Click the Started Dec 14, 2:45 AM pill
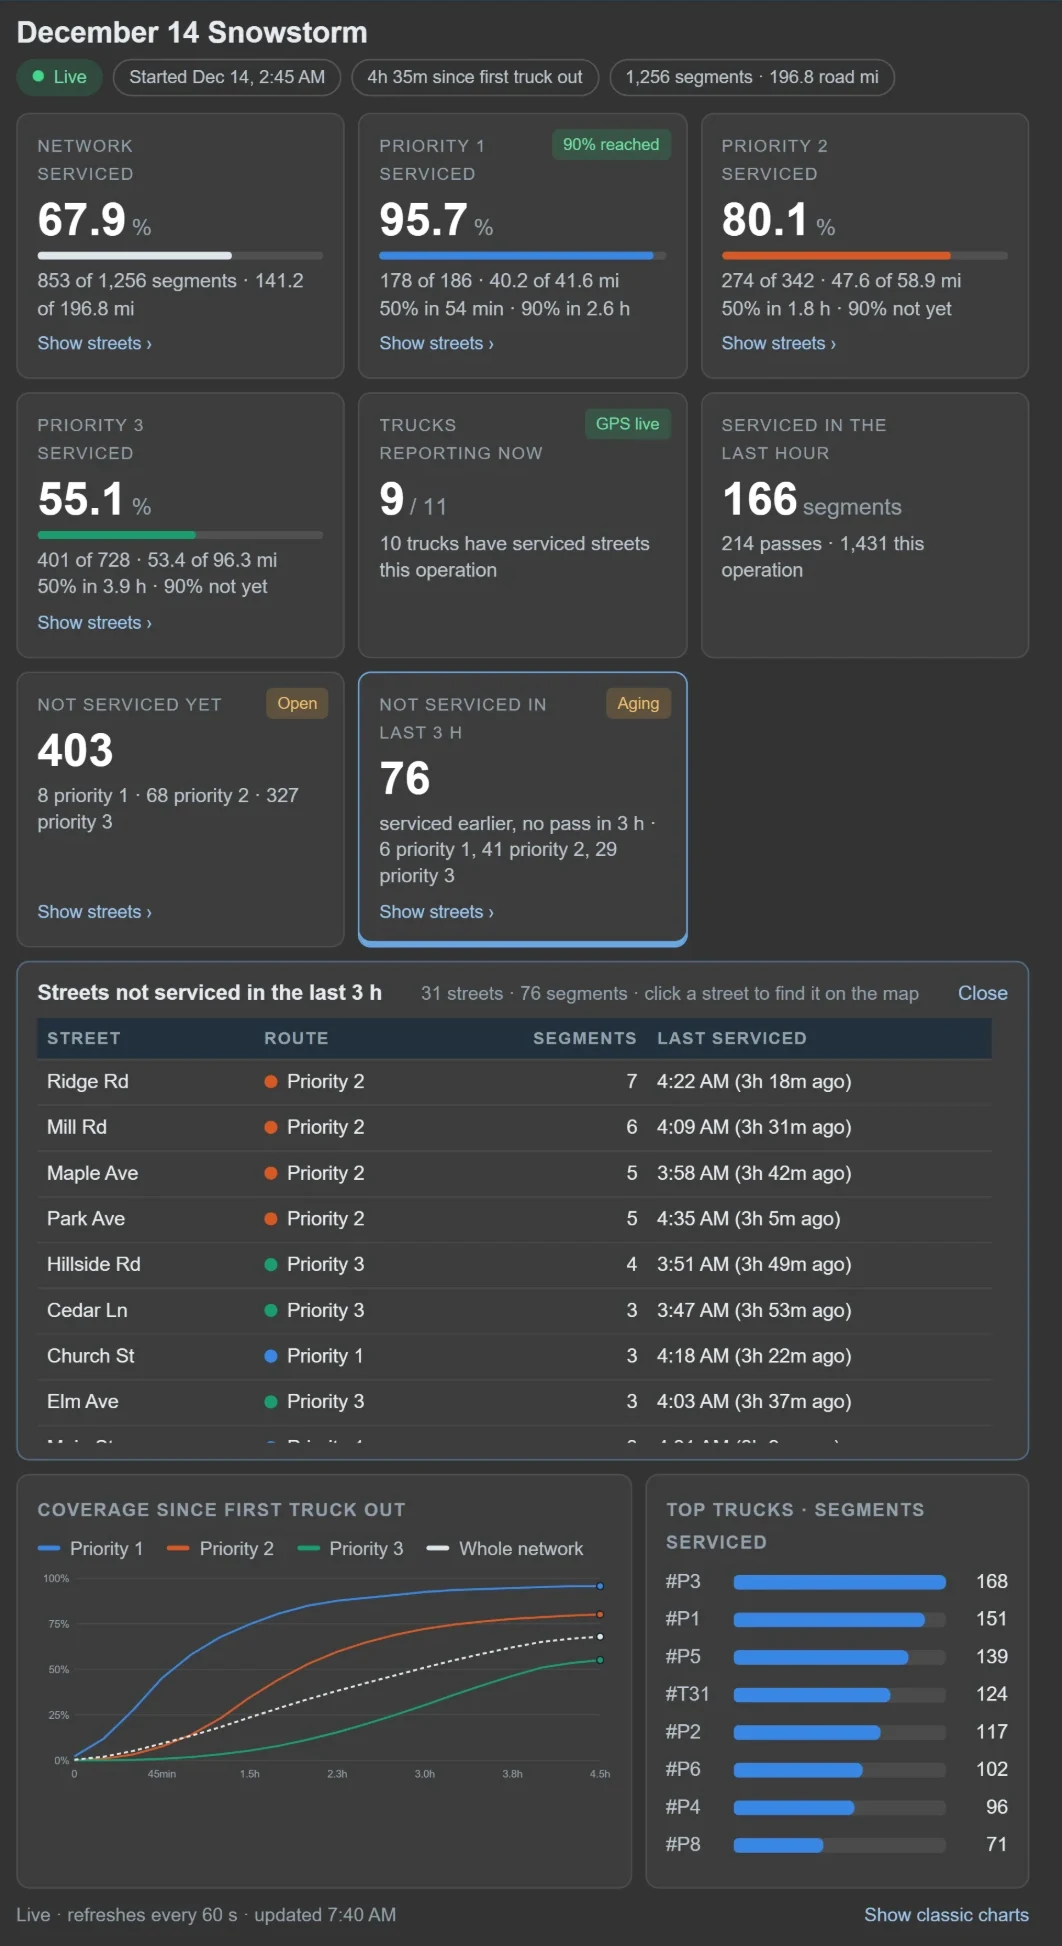 (x=227, y=77)
